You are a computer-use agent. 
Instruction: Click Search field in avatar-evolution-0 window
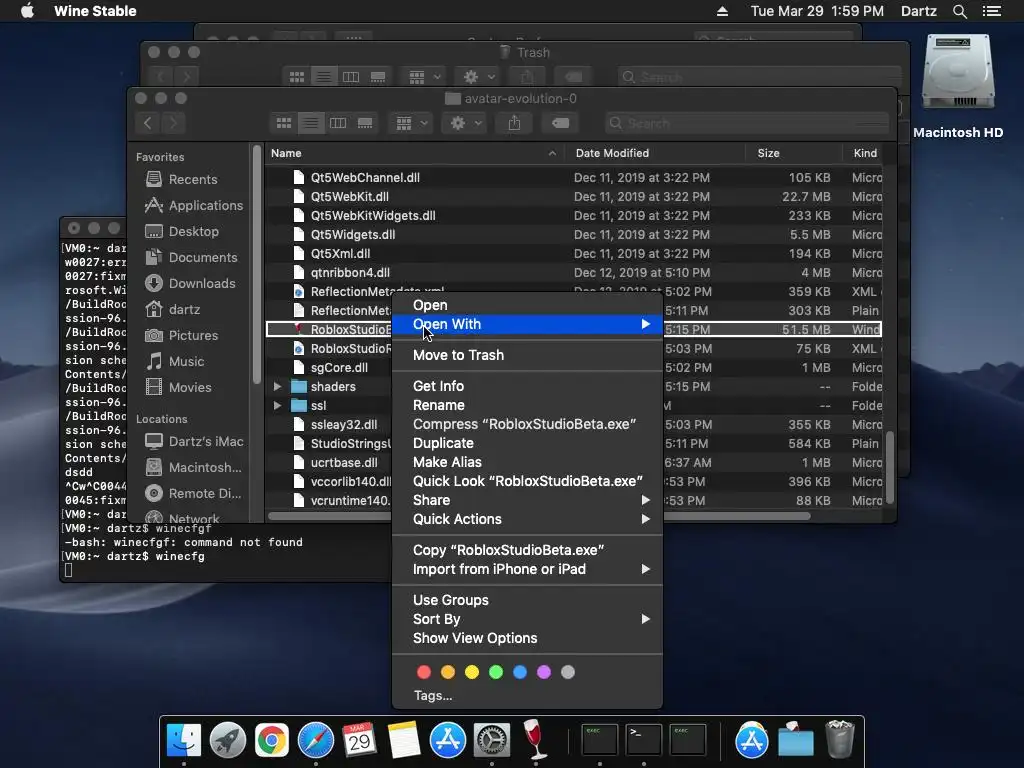point(746,123)
